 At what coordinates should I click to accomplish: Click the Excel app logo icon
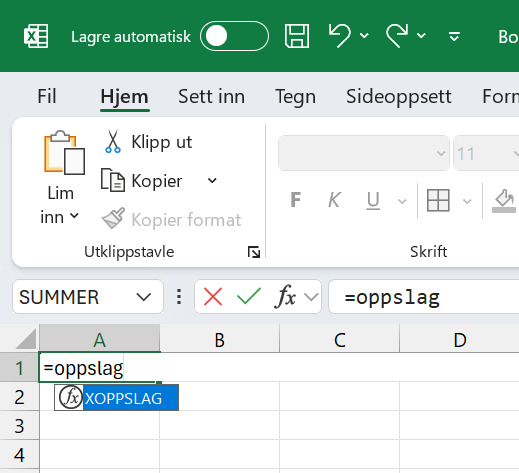pyautogui.click(x=36, y=36)
